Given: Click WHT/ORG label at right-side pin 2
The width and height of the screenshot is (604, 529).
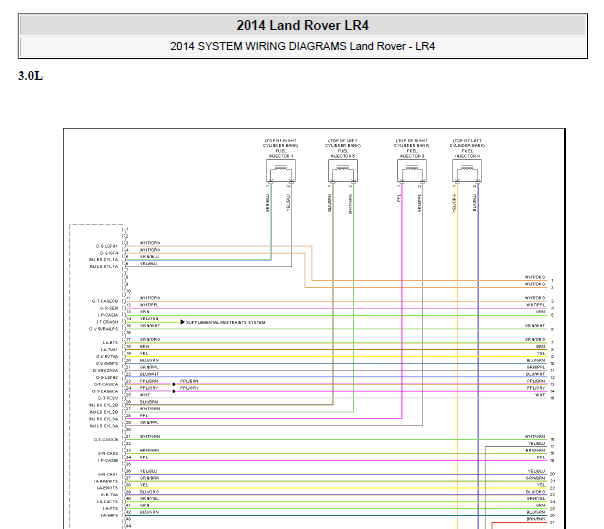Looking at the screenshot, I should coord(535,284).
